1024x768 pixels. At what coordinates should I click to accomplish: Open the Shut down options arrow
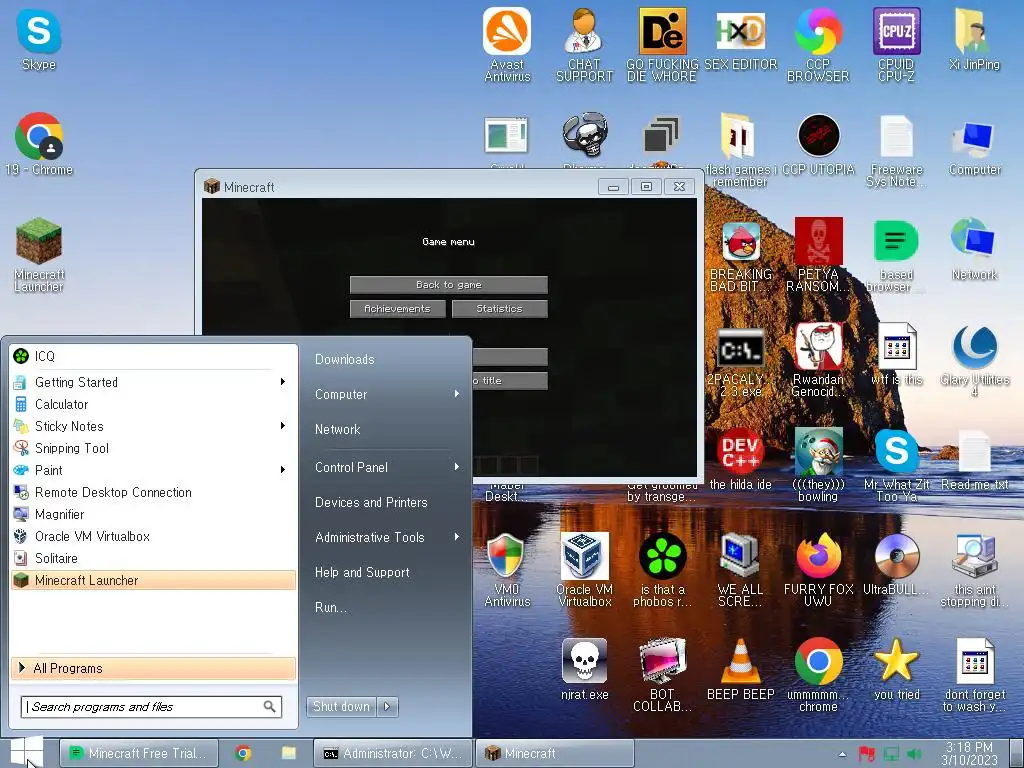coord(387,706)
